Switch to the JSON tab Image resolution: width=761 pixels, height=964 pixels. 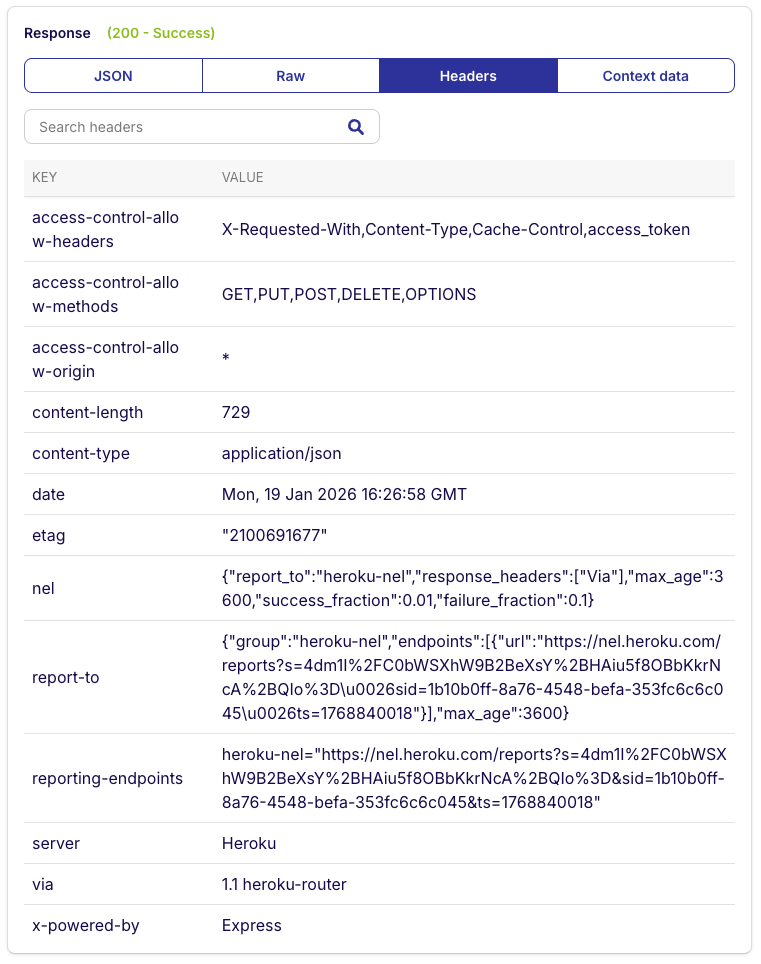point(113,75)
